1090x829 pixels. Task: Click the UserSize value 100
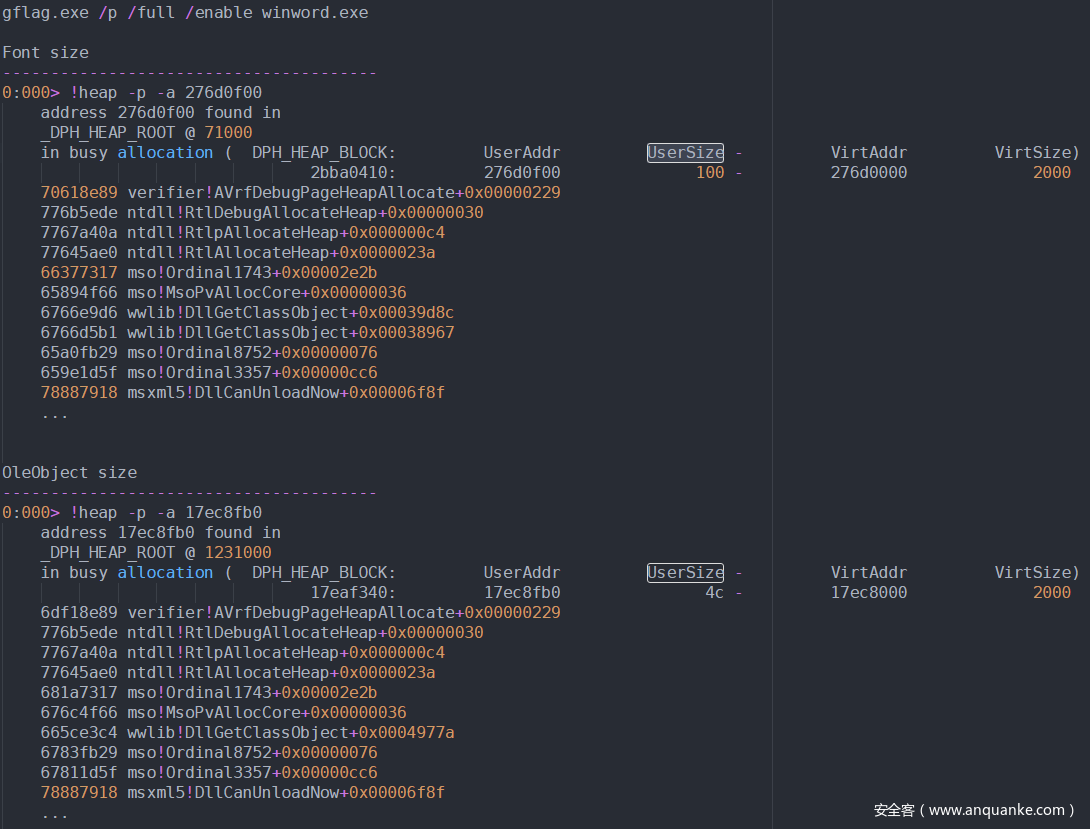[x=710, y=172]
